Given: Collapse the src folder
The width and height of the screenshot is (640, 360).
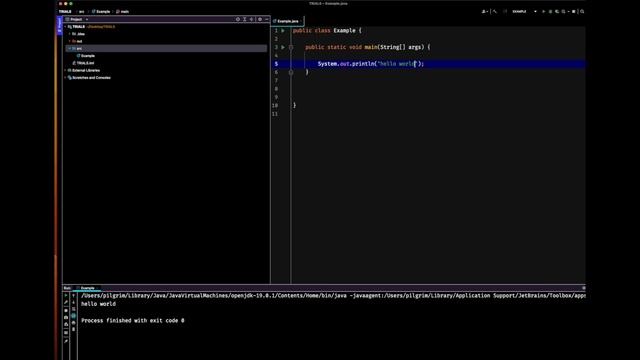Looking at the screenshot, I should 70,49.
